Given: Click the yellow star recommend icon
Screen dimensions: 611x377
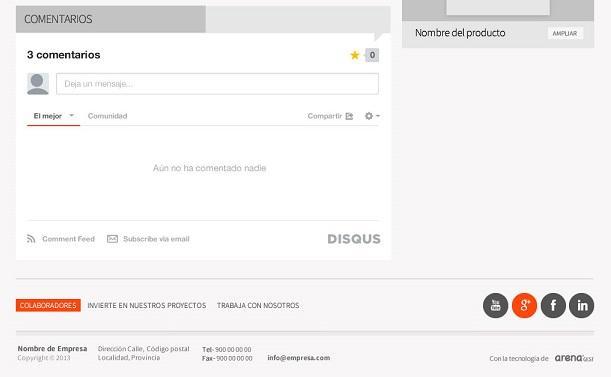Looking at the screenshot, I should 355,55.
